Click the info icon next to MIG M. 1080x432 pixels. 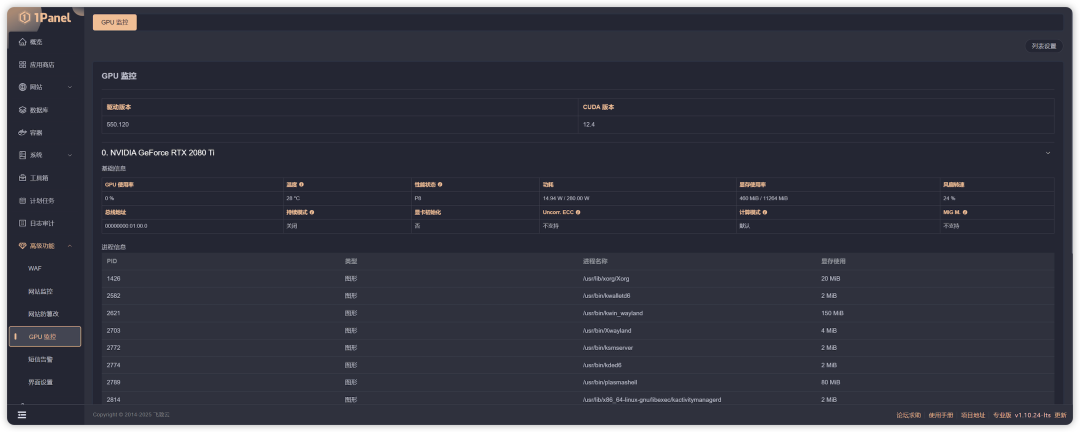(965, 212)
